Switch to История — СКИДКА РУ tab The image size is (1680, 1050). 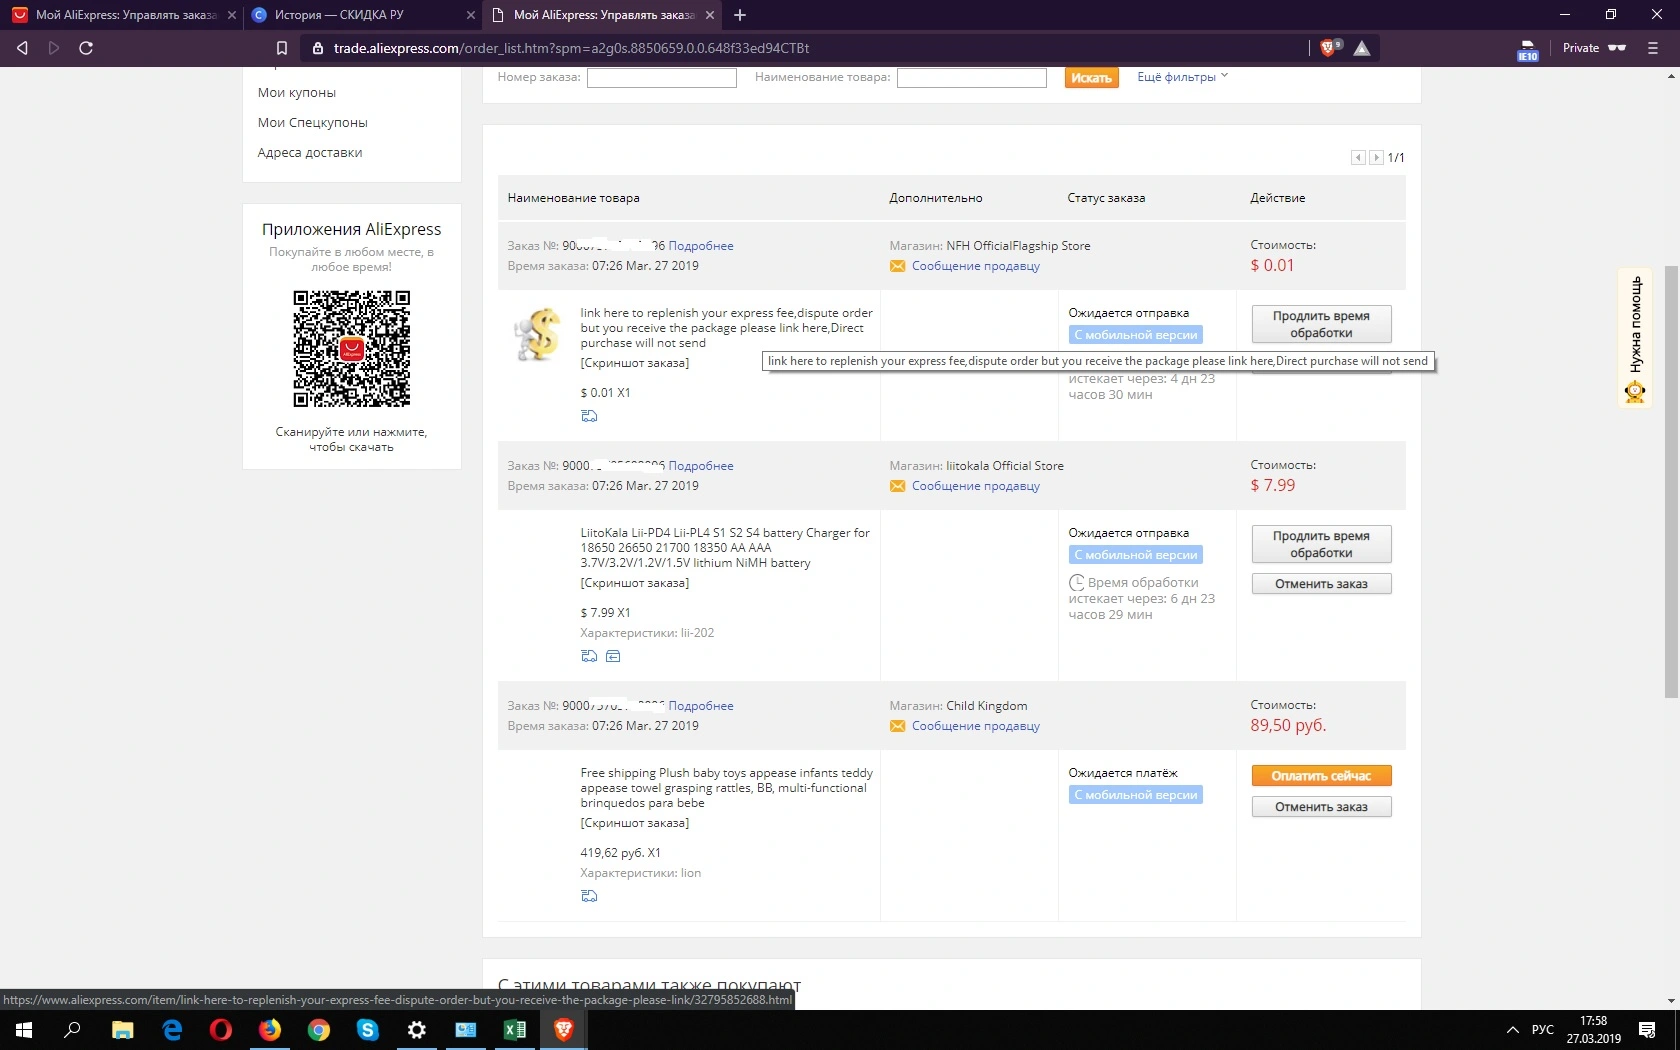(x=362, y=15)
